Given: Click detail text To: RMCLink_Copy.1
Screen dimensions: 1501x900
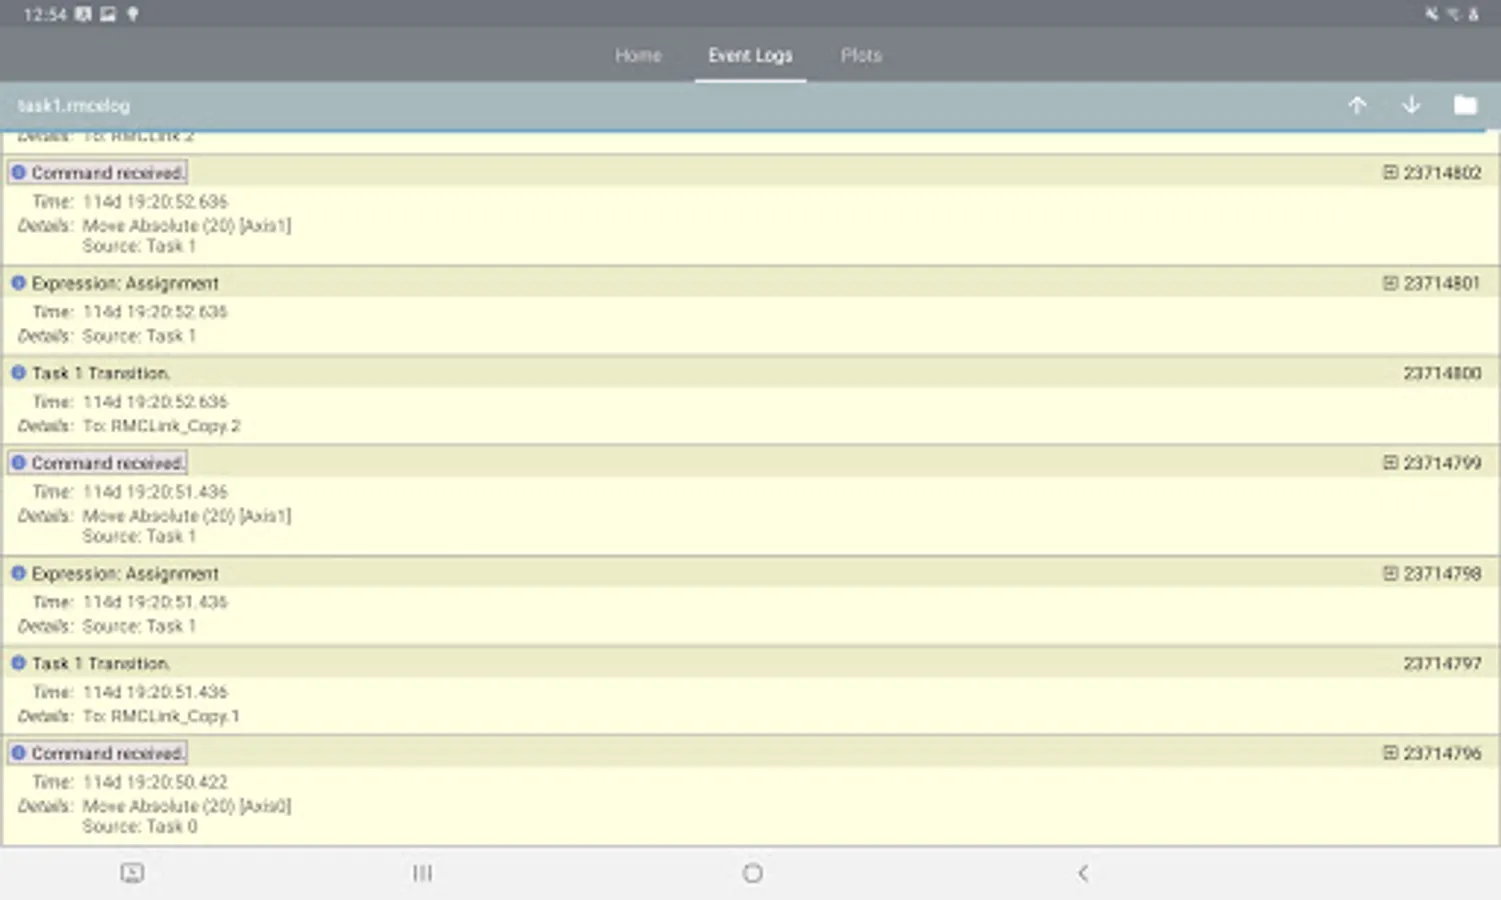Looking at the screenshot, I should (x=161, y=716).
